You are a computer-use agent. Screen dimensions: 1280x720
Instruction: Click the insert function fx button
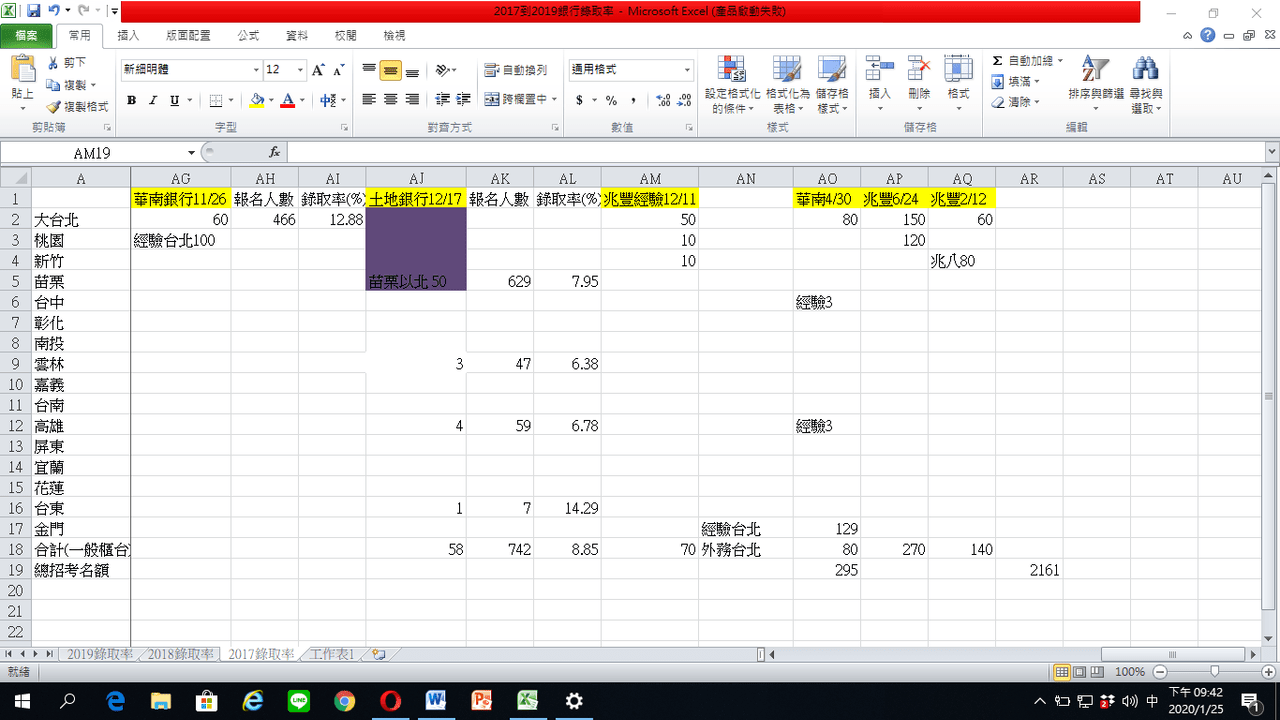click(274, 152)
